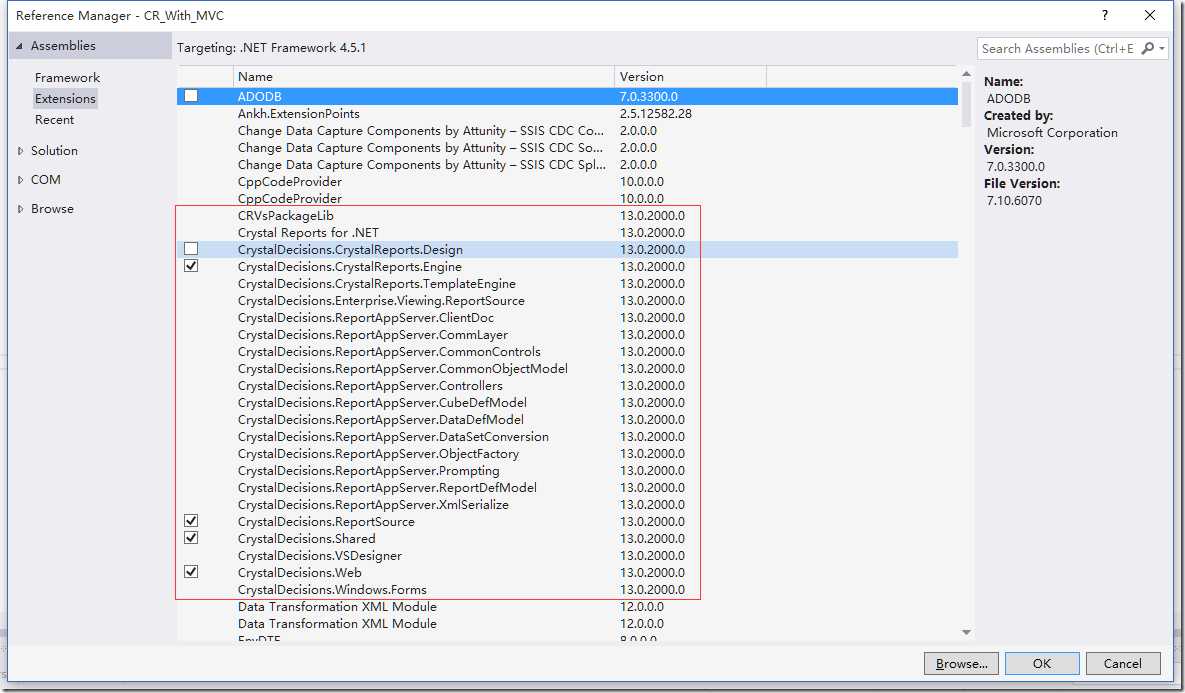Select CrystalDecisions.ReportAppServer.Prompting row

[568, 470]
